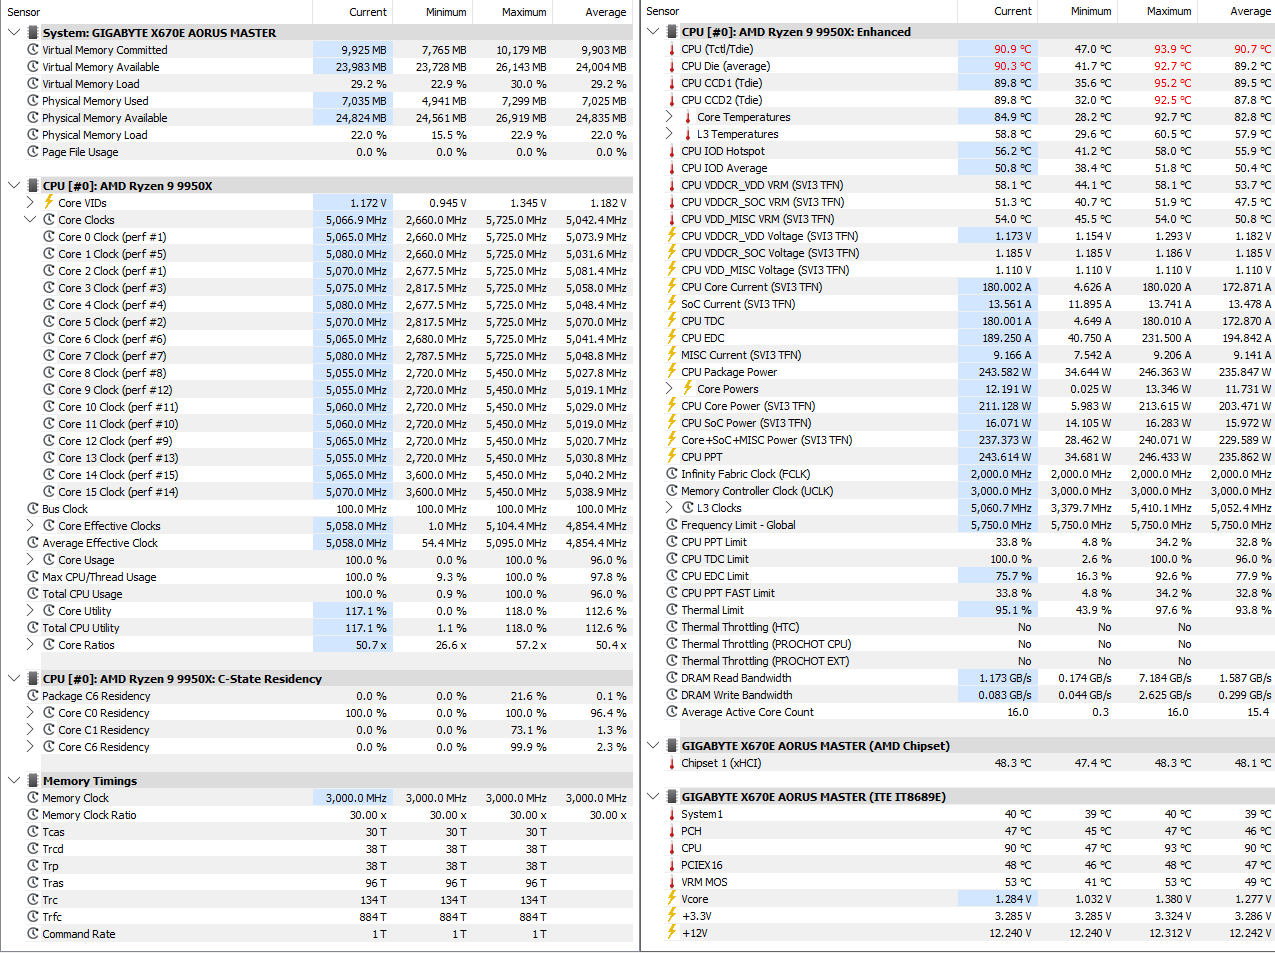This screenshot has width=1275, height=953.
Task: Click the circle icon next to Thermal Throttling (HTC)
Action: (672, 627)
